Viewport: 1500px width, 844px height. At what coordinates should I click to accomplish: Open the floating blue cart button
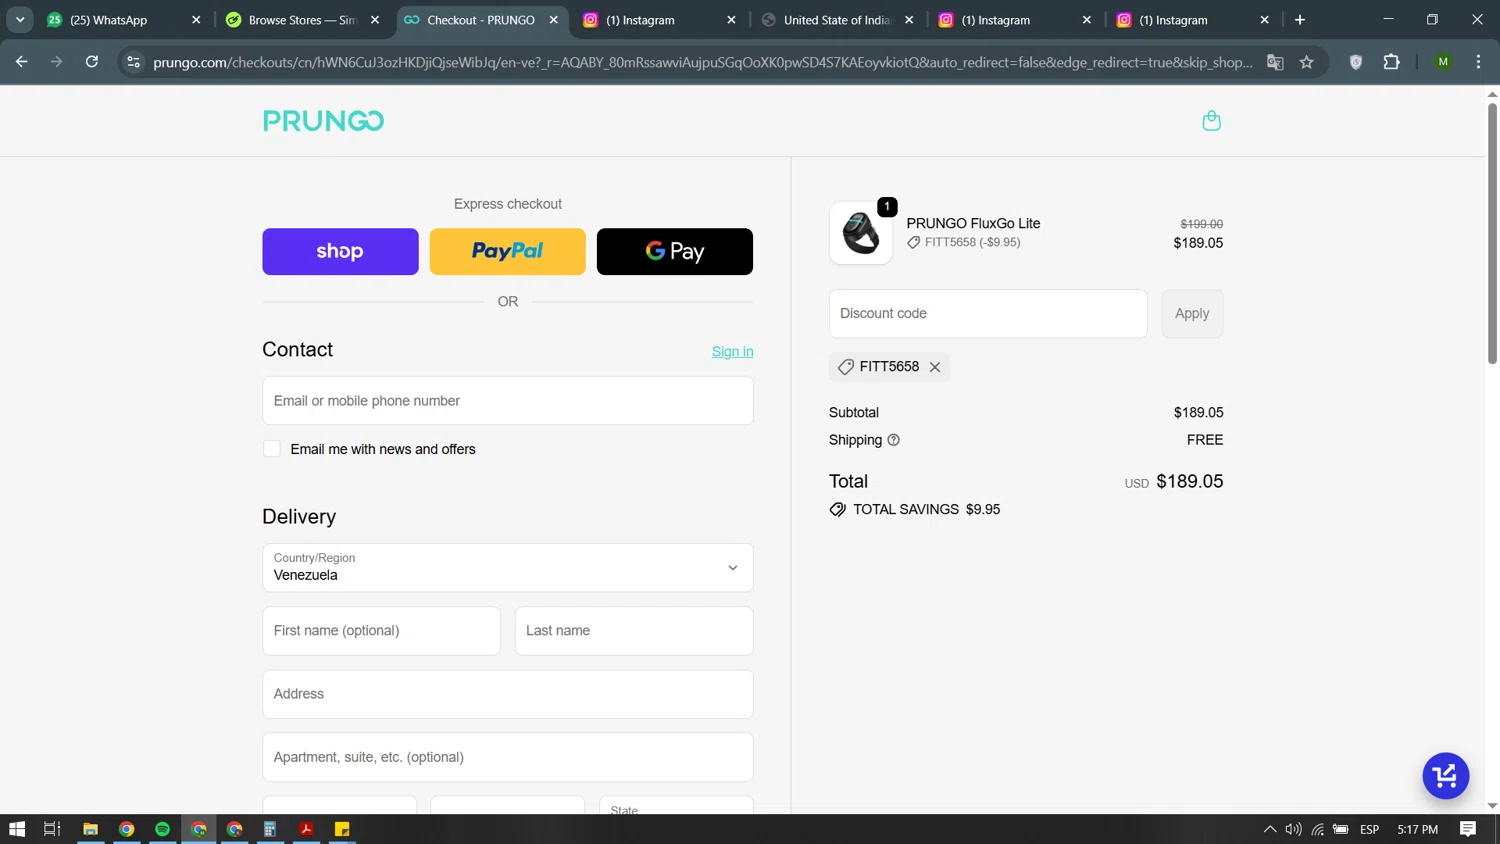1445,776
